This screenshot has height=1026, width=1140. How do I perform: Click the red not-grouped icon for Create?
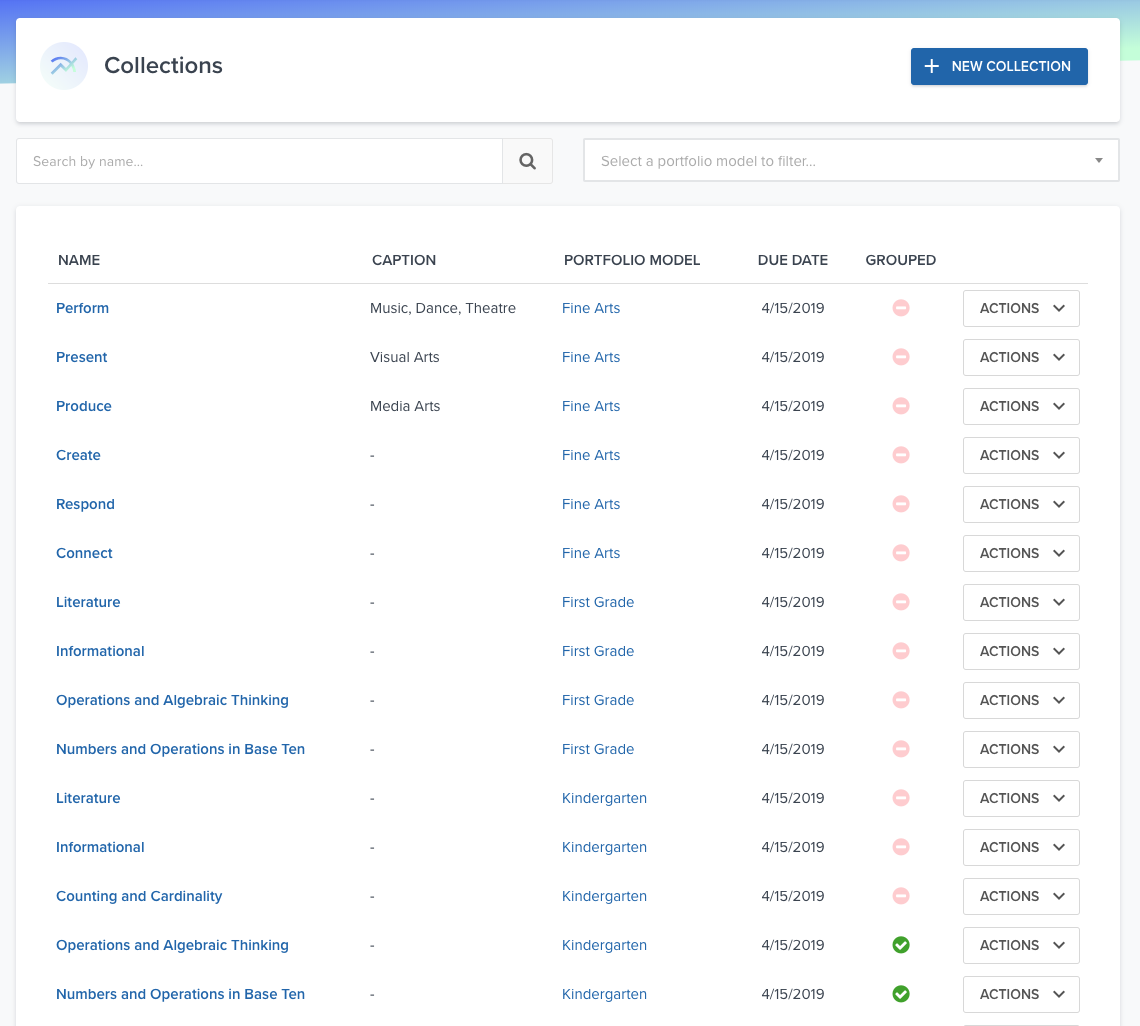click(900, 455)
